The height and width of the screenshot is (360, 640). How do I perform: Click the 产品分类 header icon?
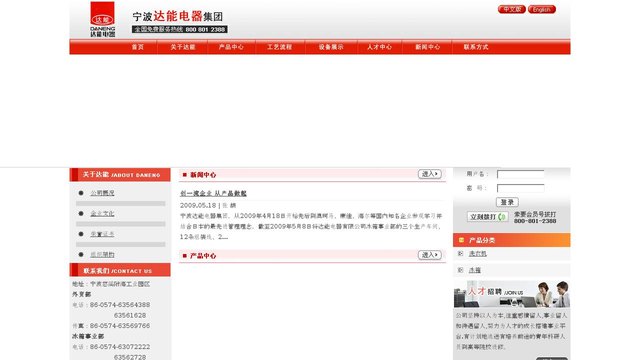point(461,240)
